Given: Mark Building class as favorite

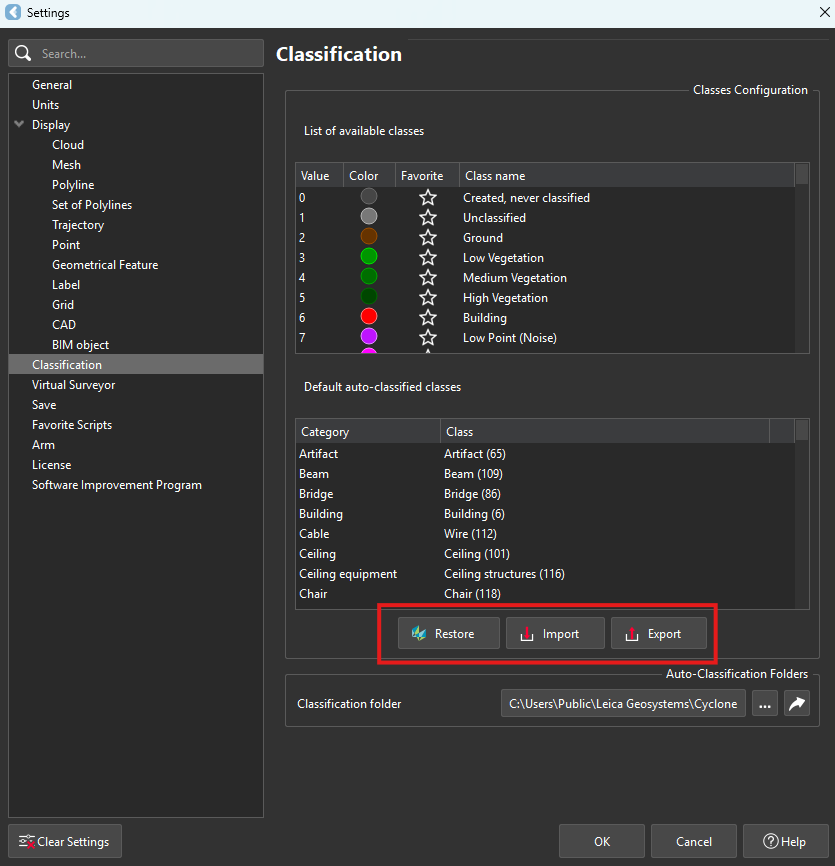Looking at the screenshot, I should (428, 318).
